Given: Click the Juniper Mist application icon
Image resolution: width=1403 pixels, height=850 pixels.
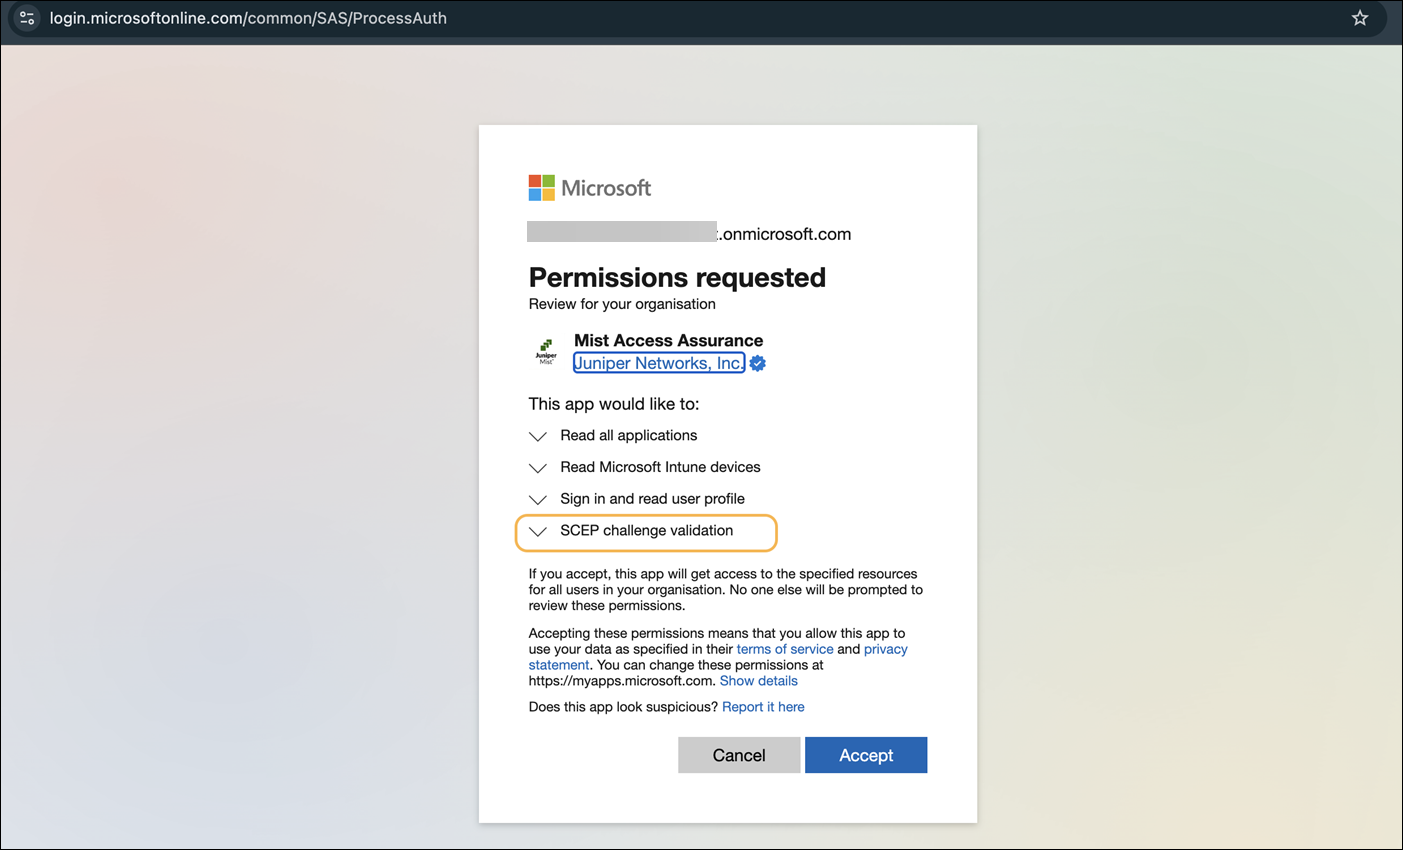Looking at the screenshot, I should 546,351.
